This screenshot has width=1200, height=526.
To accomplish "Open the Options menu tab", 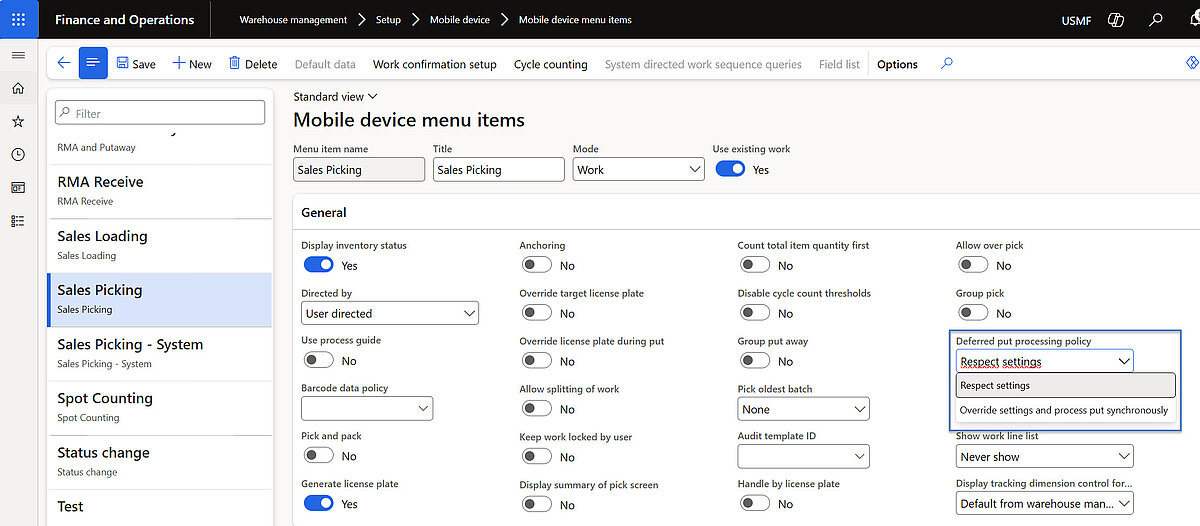I will point(897,64).
